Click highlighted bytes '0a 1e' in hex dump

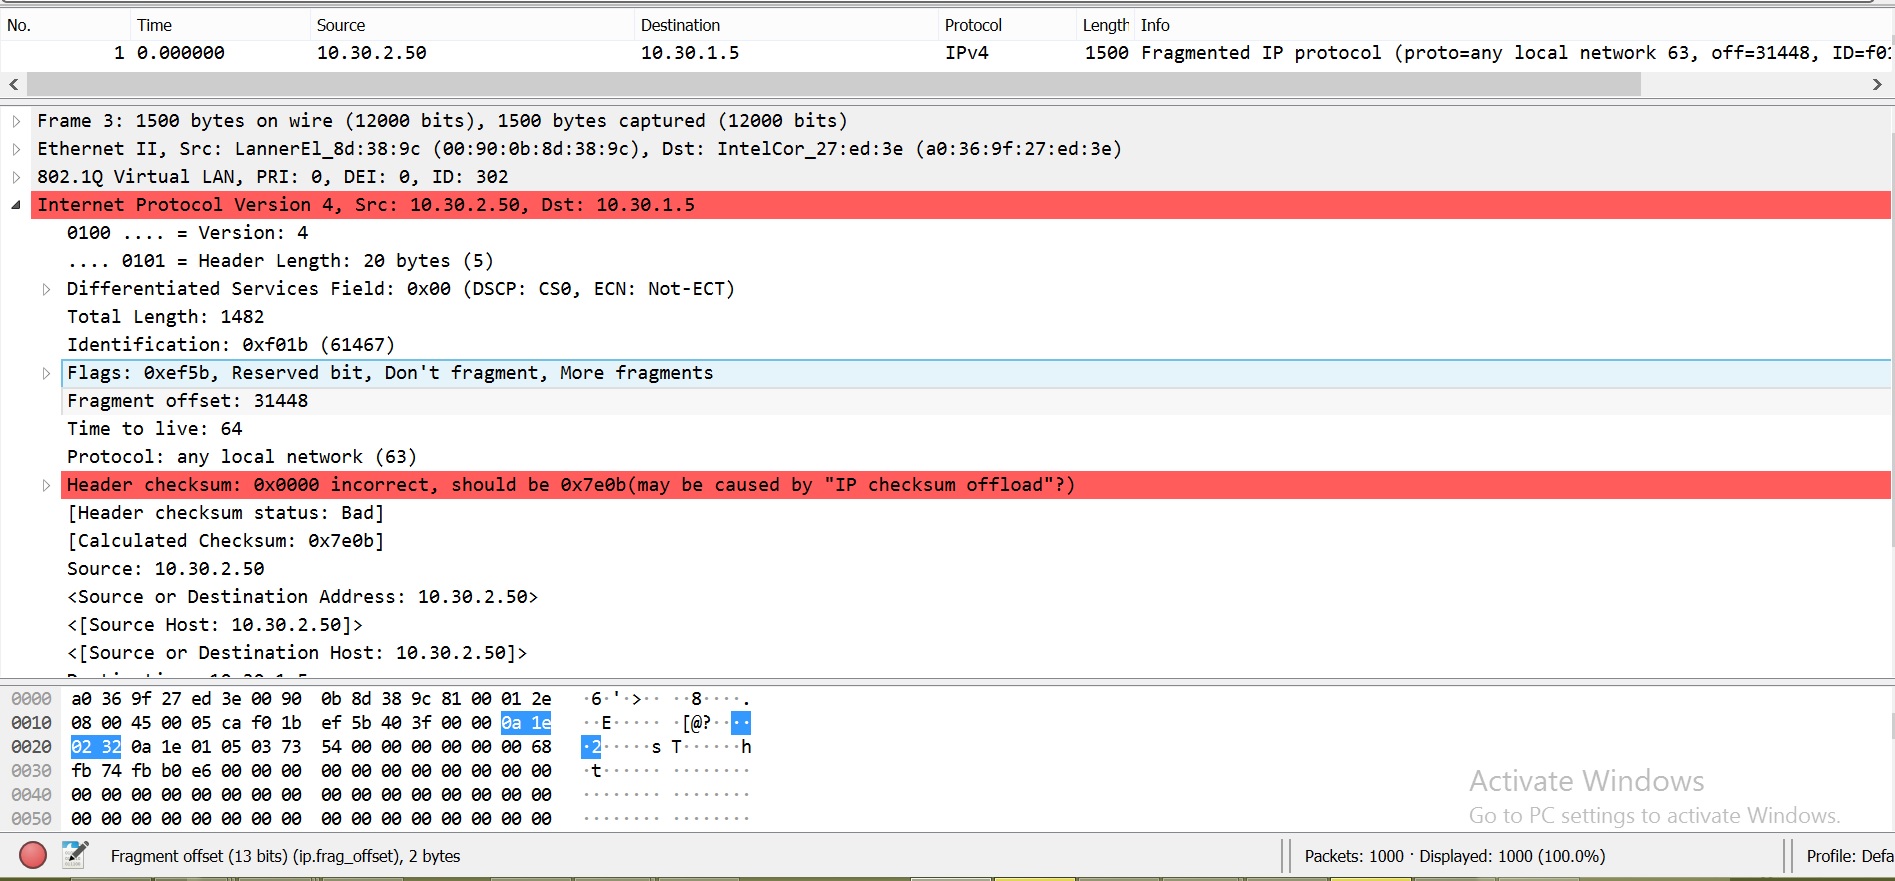point(526,723)
